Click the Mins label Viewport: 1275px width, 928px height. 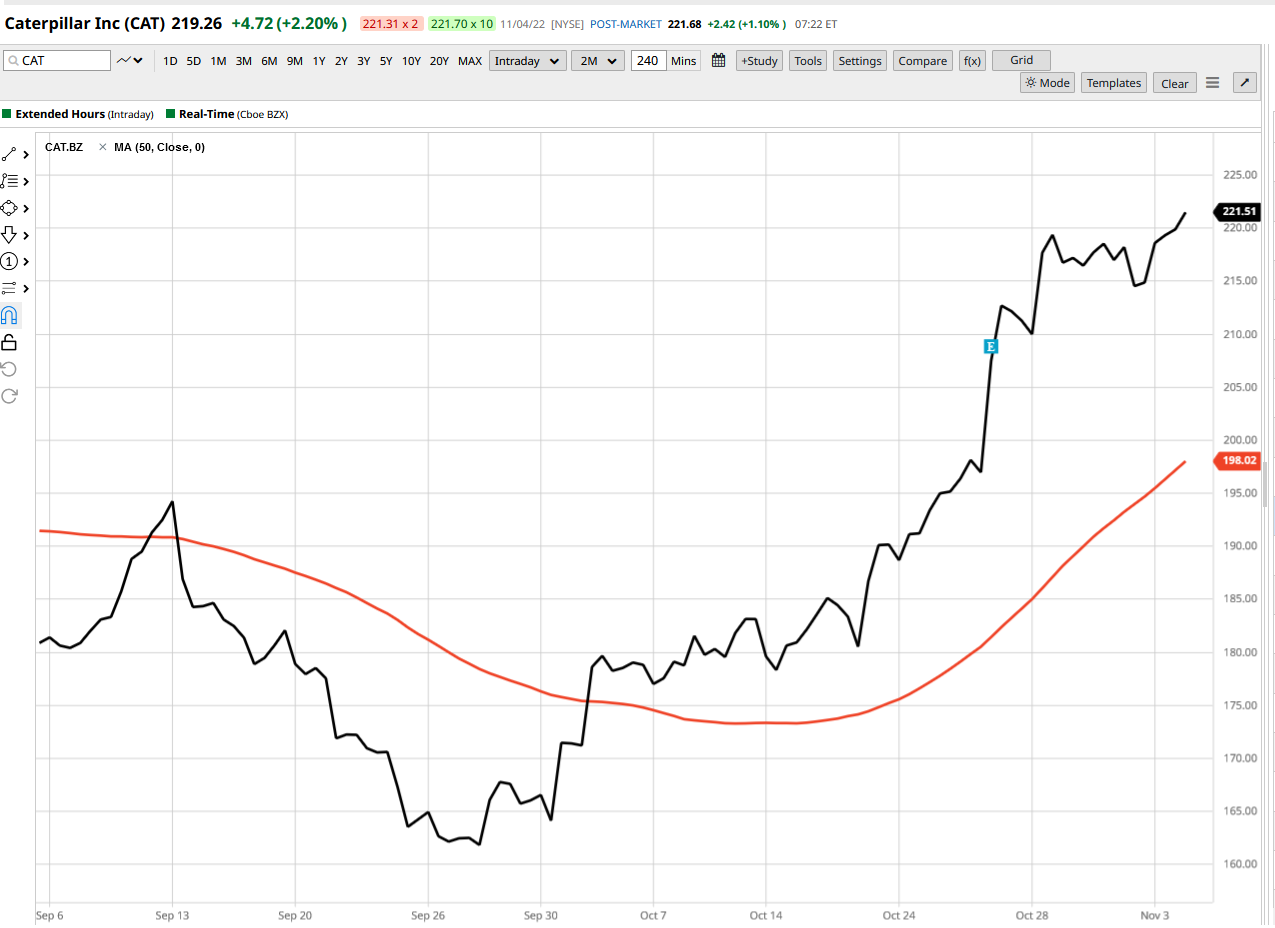(684, 61)
